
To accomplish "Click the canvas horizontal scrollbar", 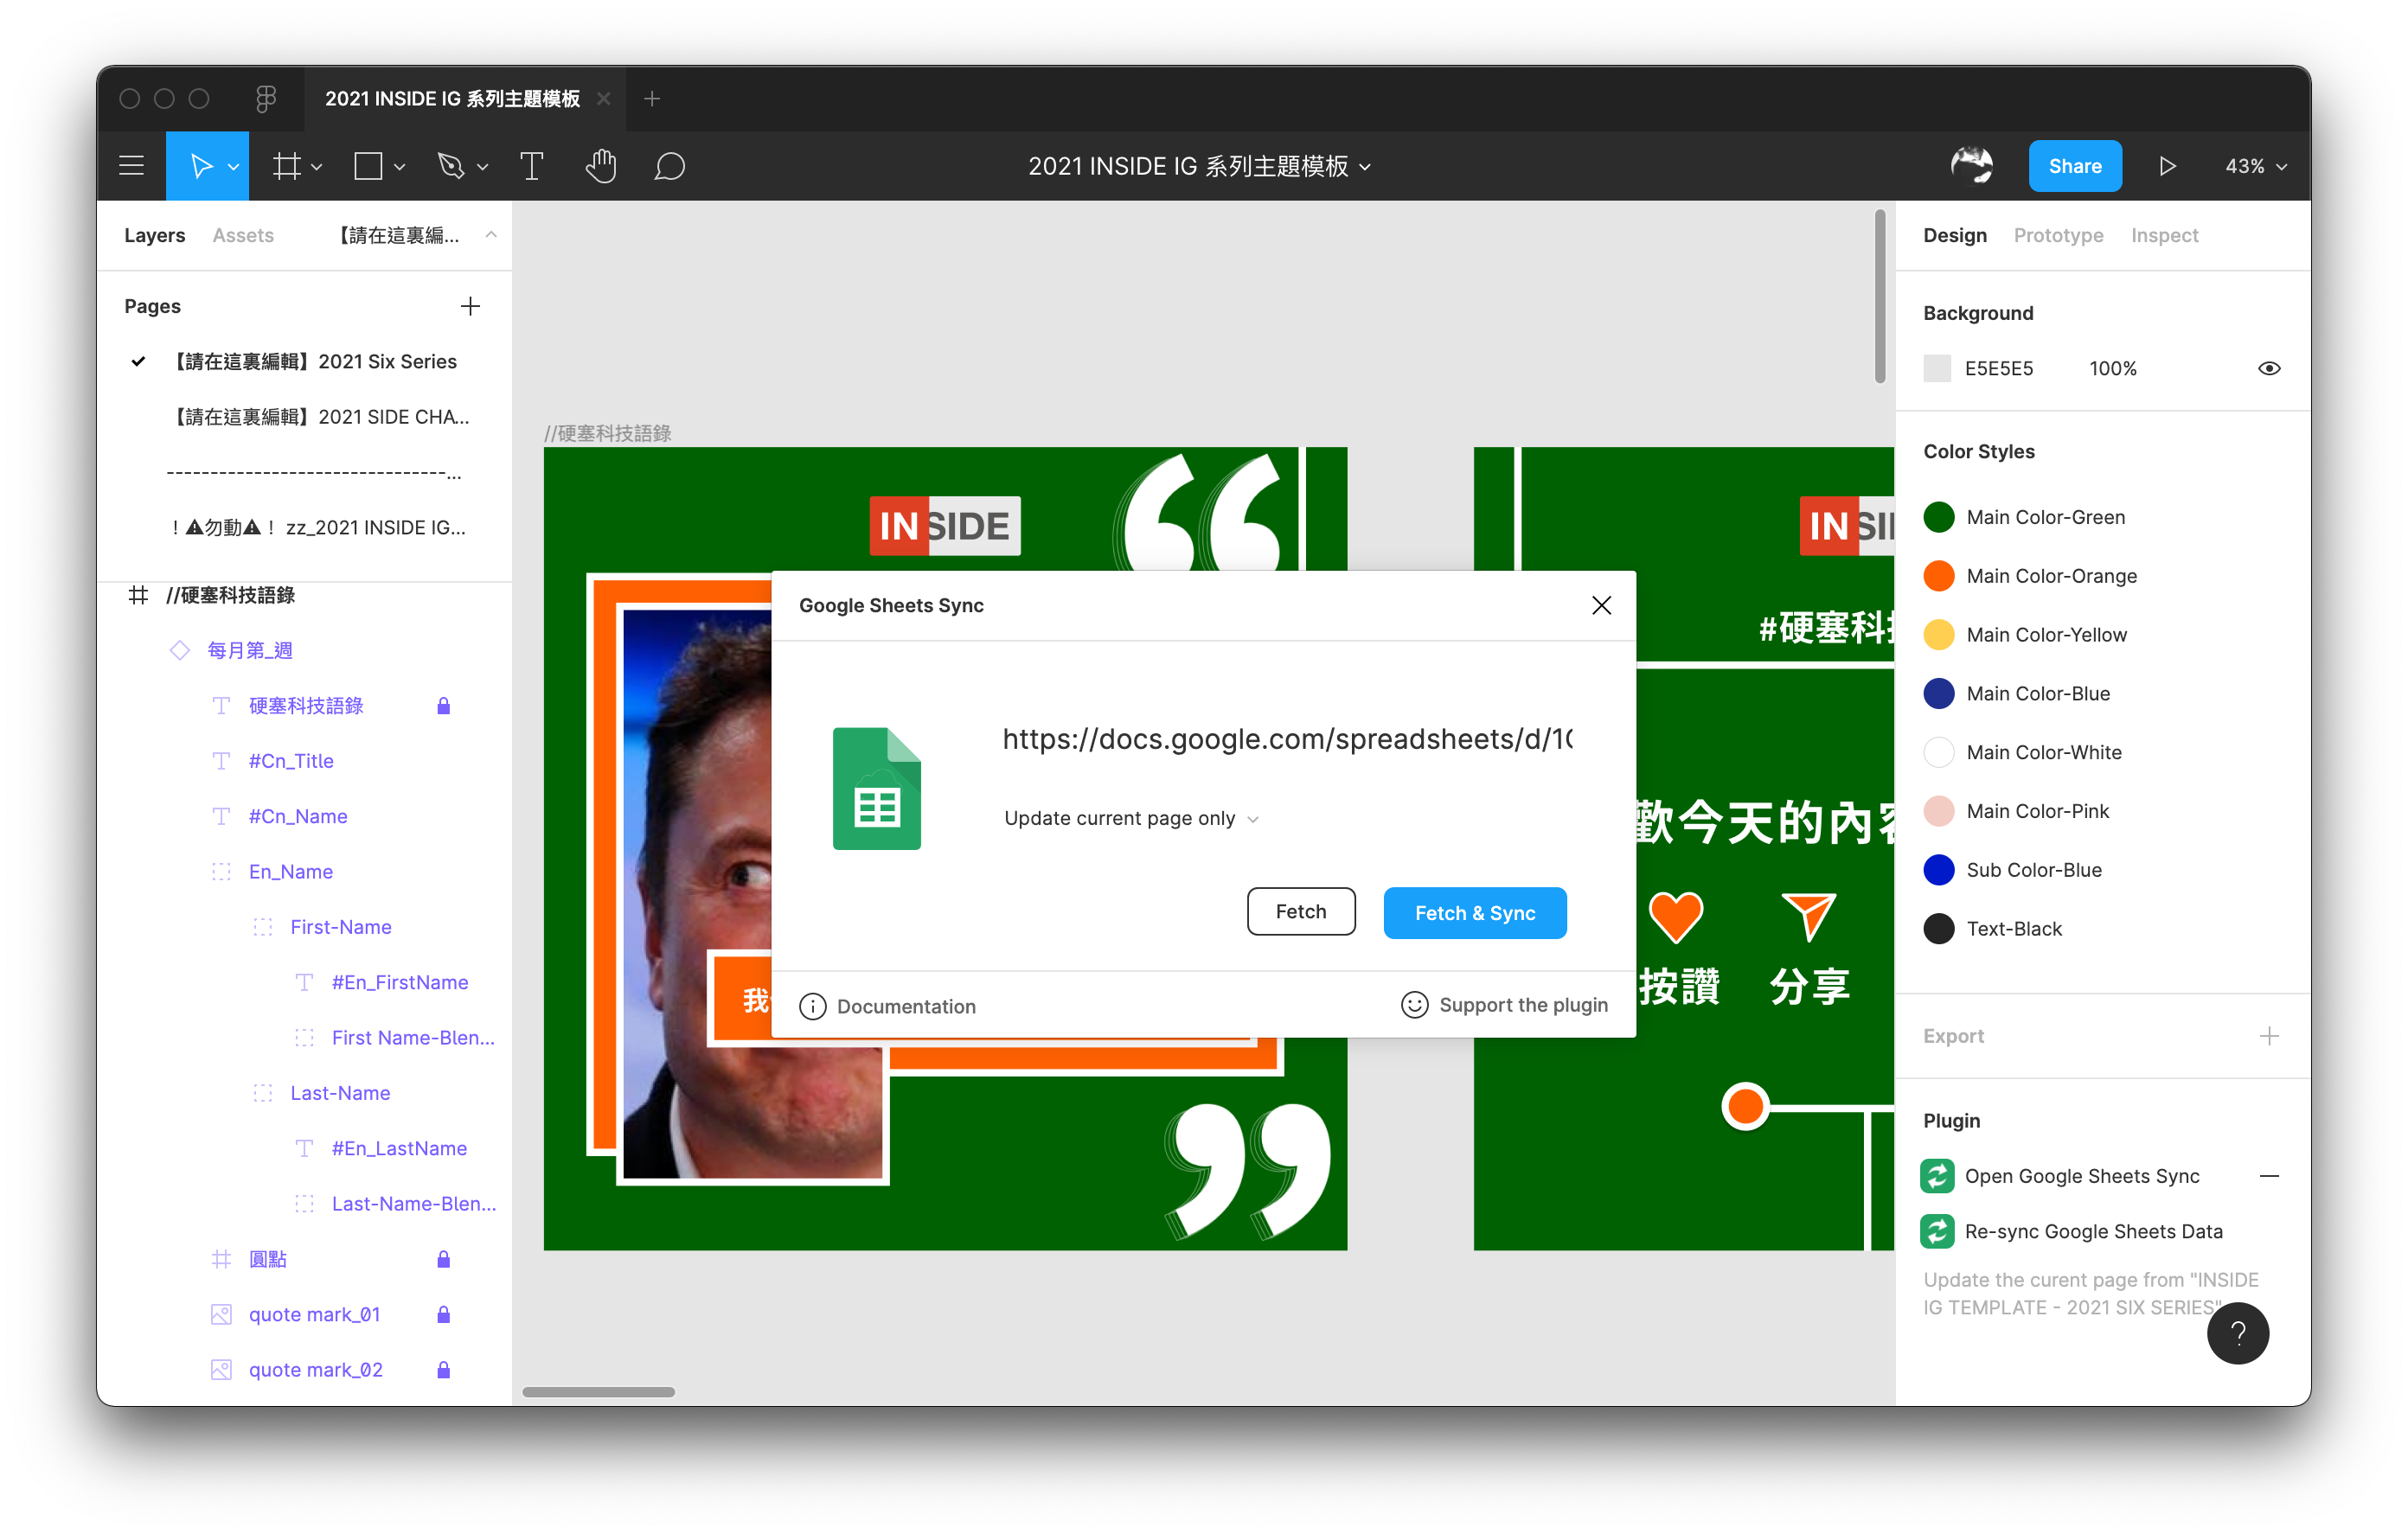I will [x=598, y=1391].
